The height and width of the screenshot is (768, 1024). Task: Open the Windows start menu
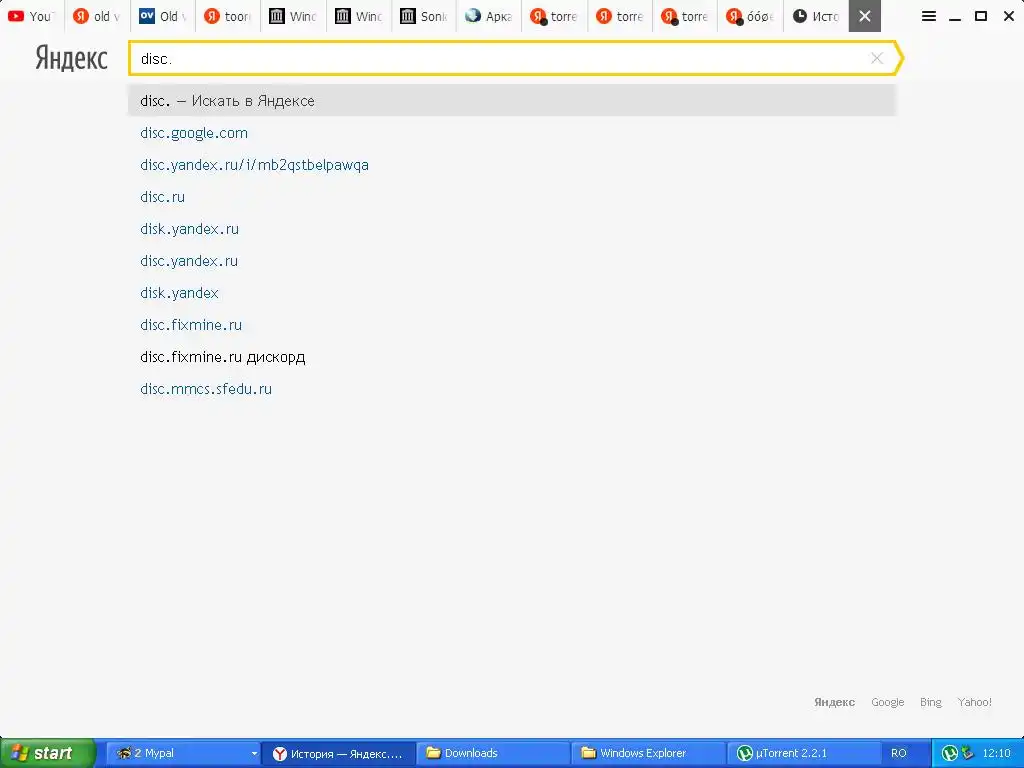click(47, 753)
